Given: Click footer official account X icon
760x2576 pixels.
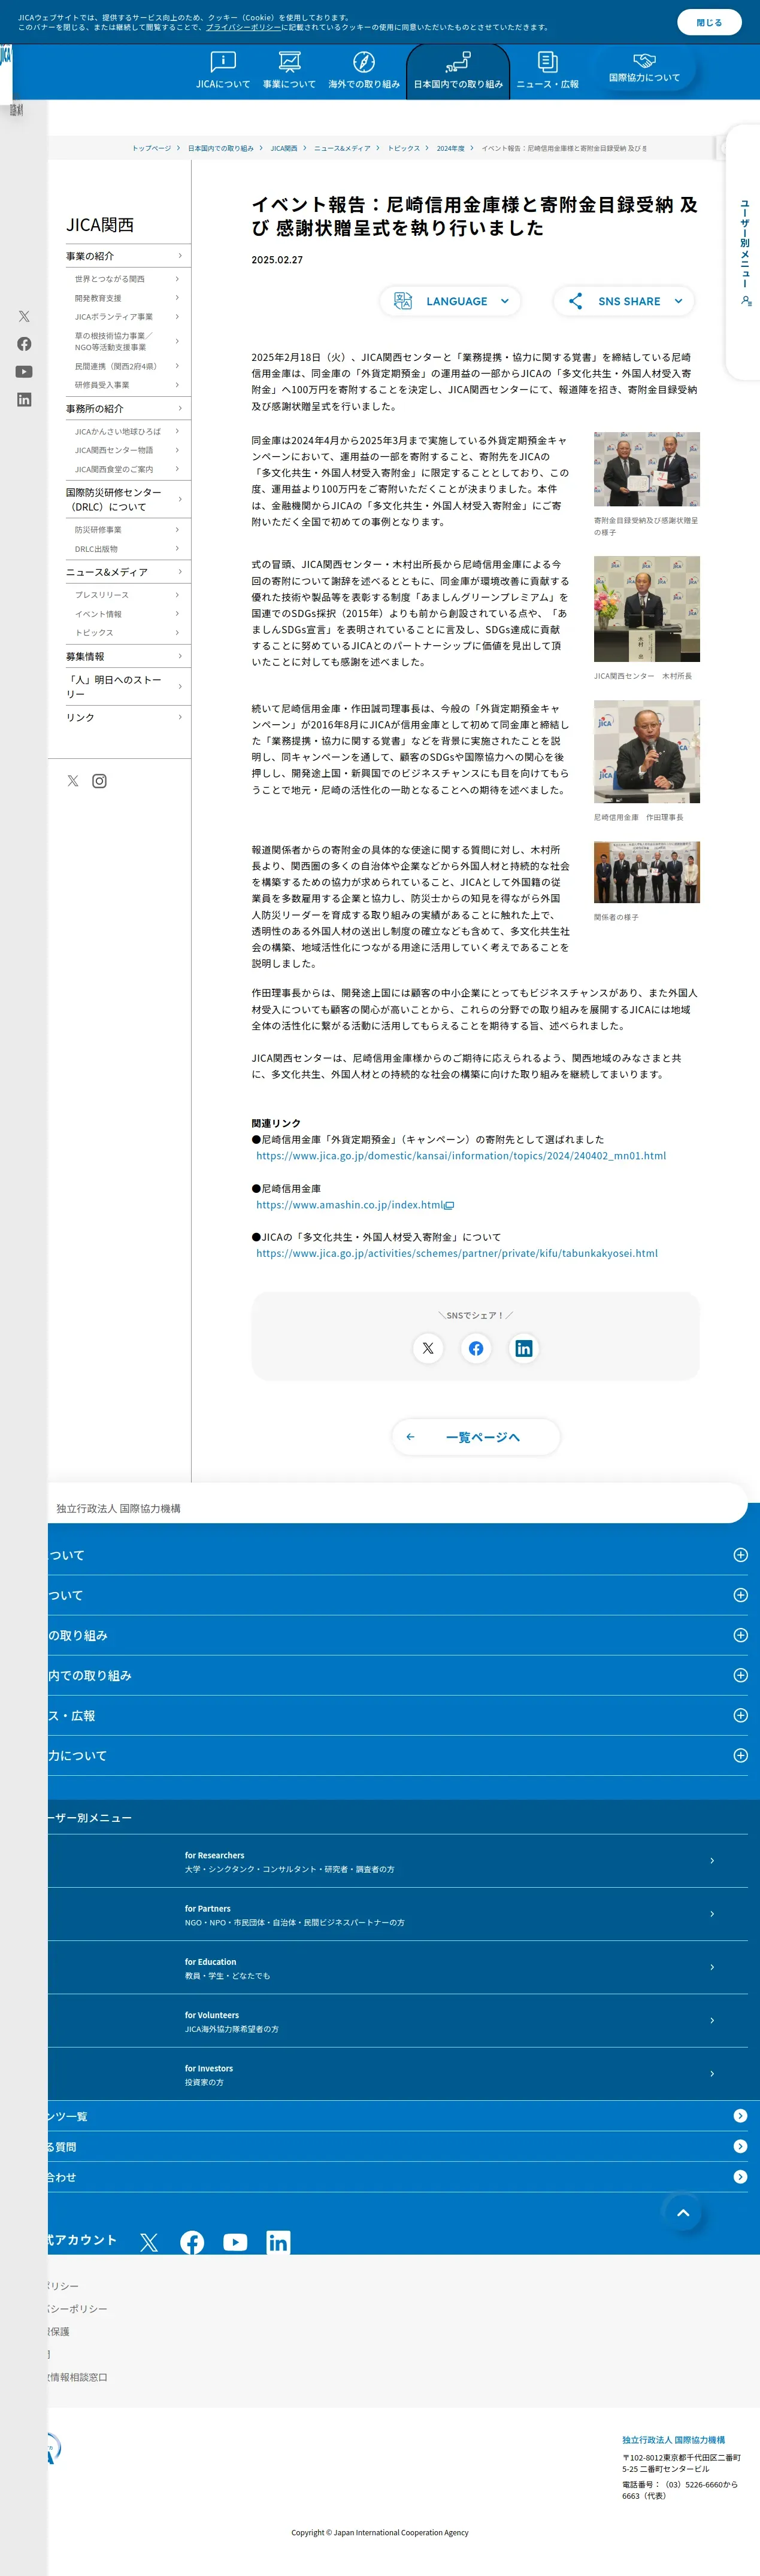Looking at the screenshot, I should coord(149,2242).
